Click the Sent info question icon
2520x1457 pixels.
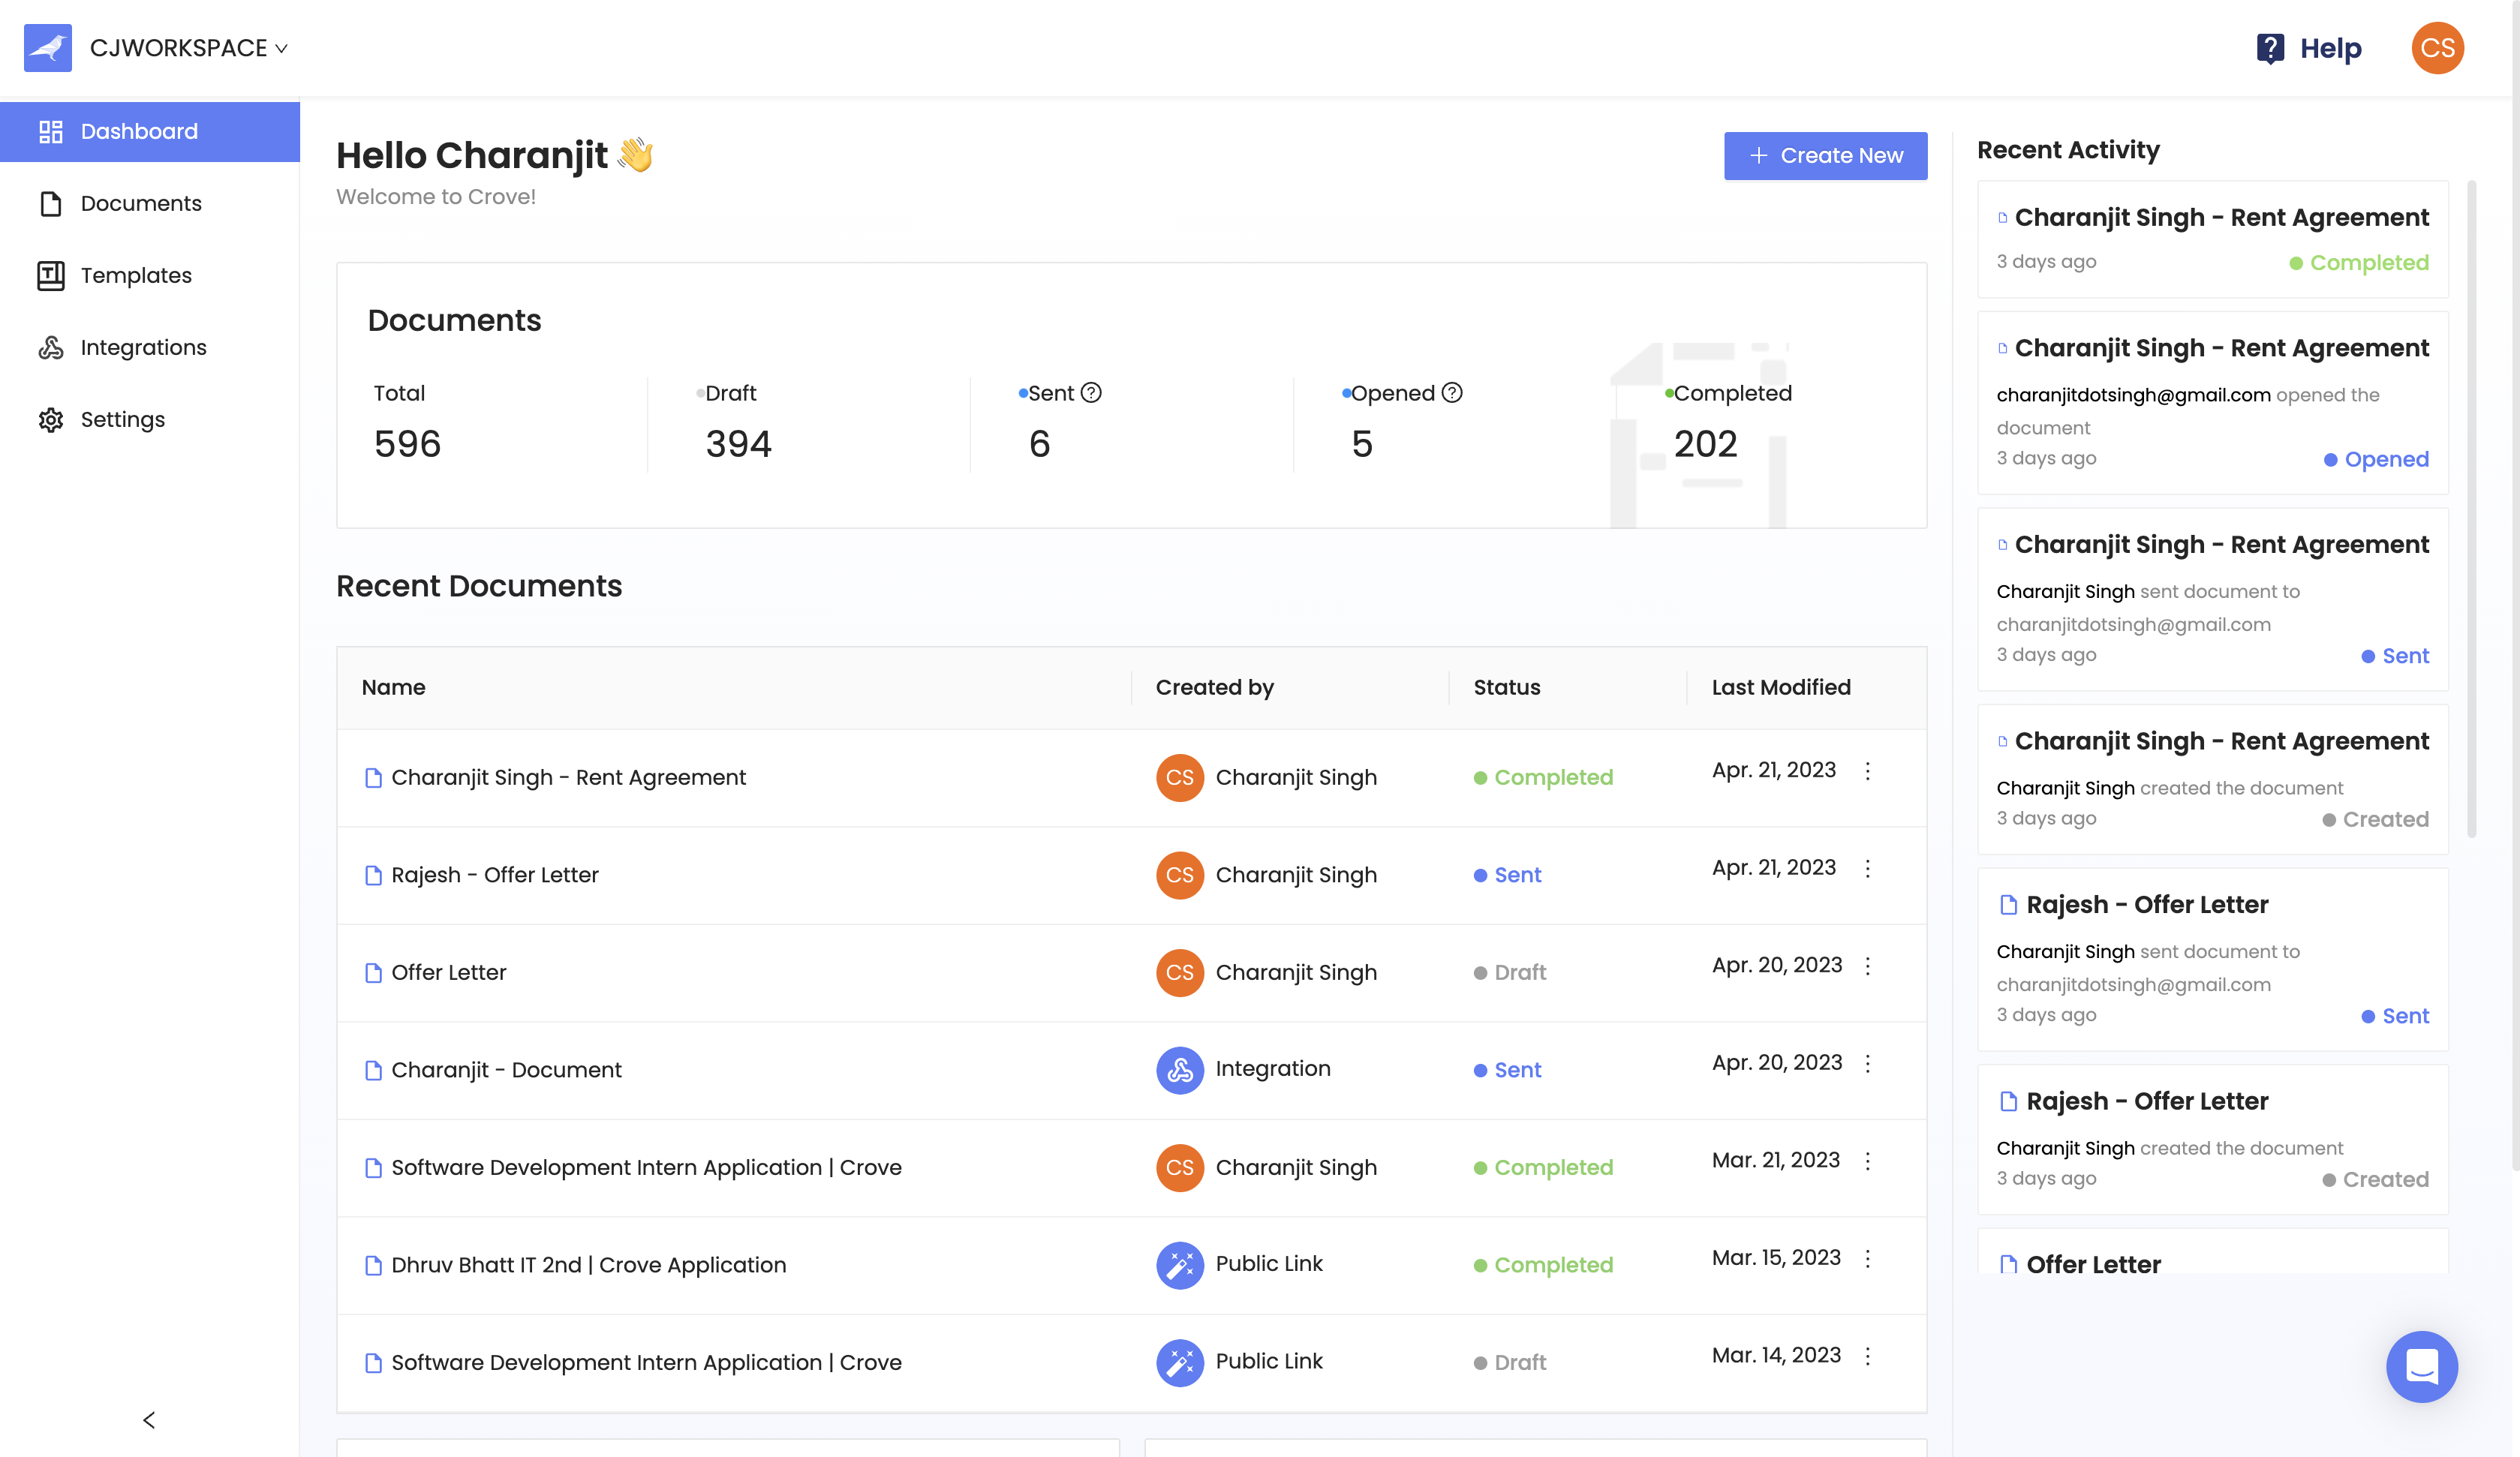coord(1092,393)
